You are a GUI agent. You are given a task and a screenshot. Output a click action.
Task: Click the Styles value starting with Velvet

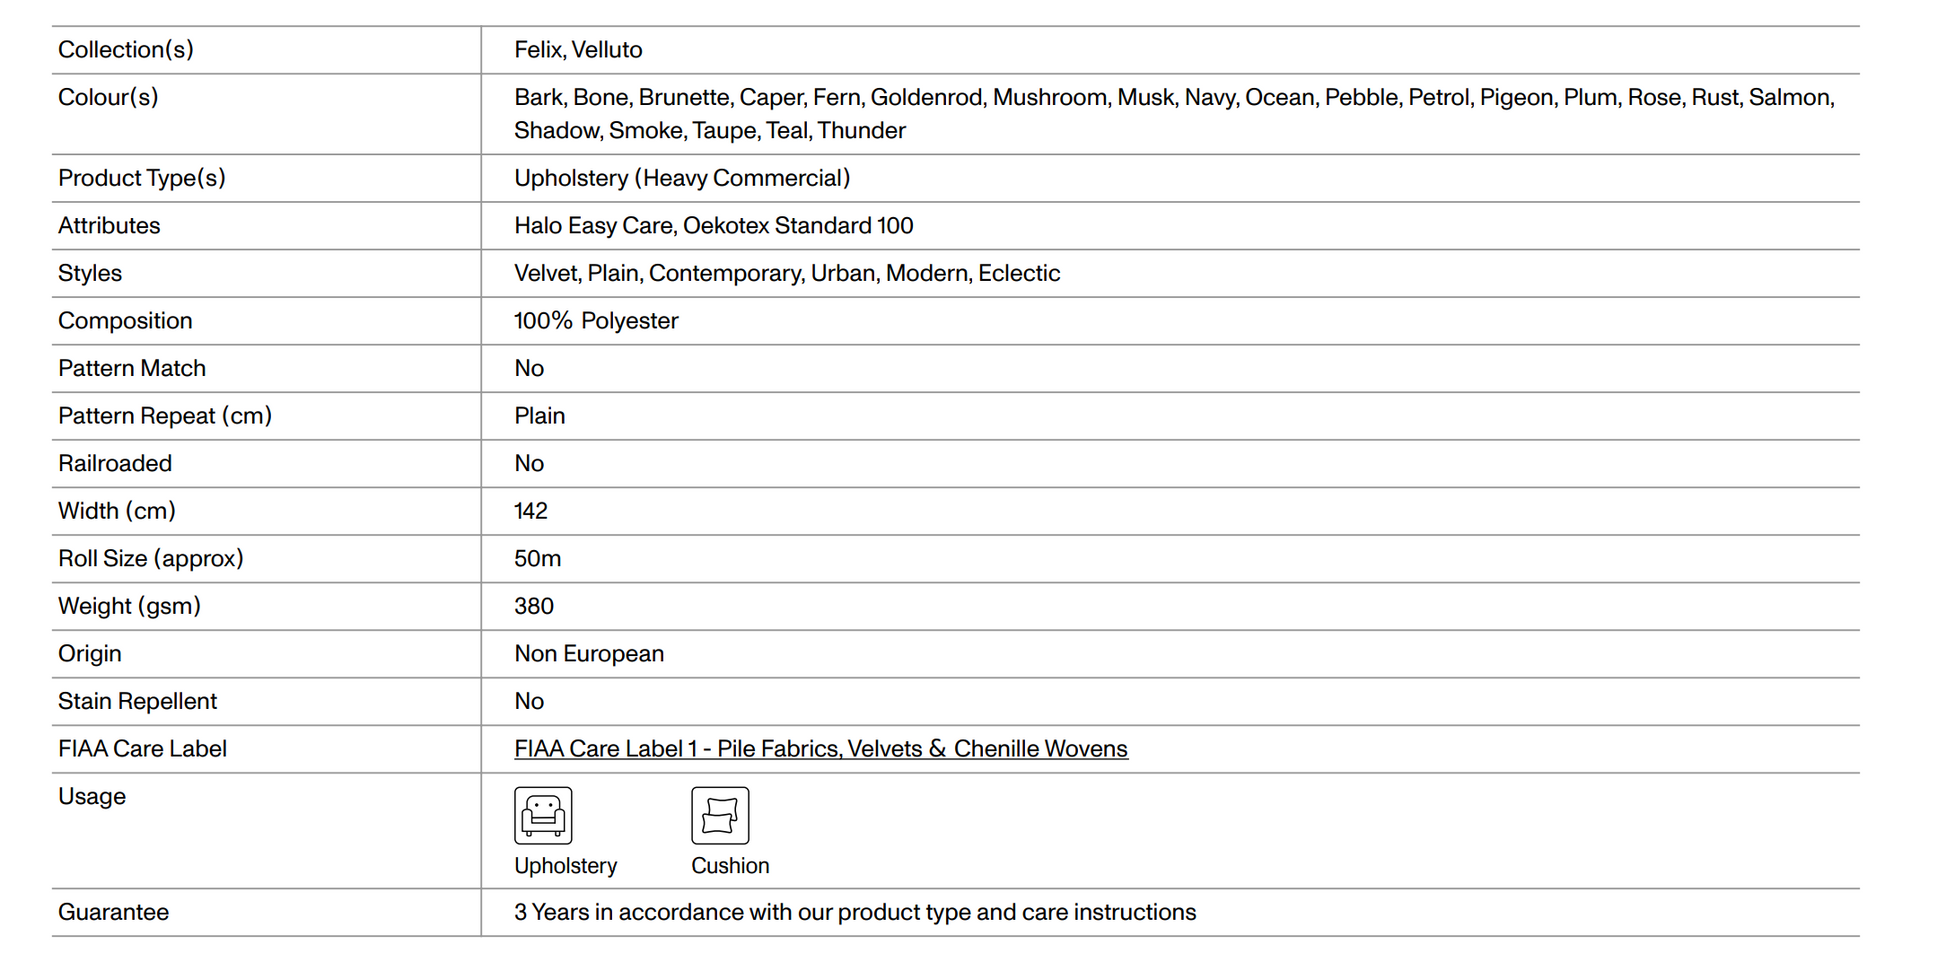pos(786,273)
